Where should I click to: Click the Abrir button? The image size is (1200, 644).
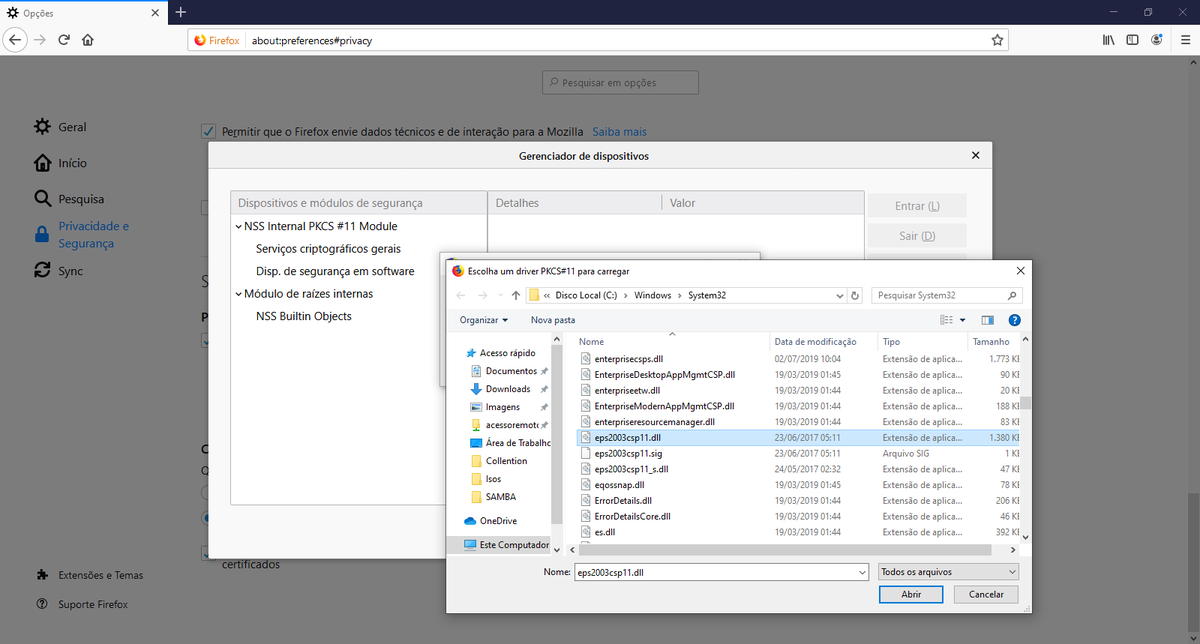[910, 594]
